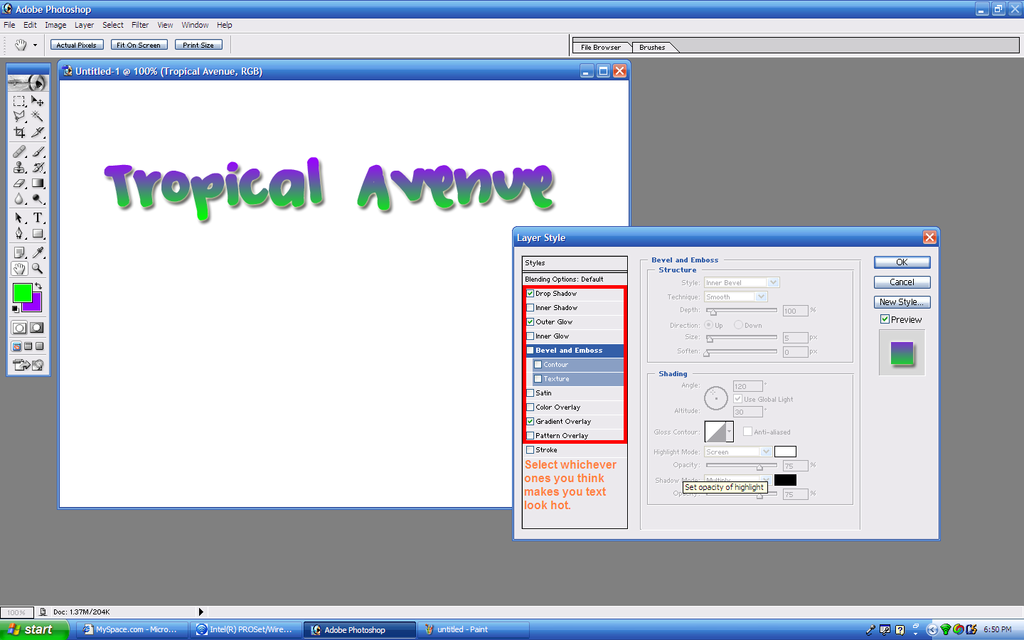Viewport: 1024px width, 640px height.
Task: Select the Type tool
Action: [x=38, y=218]
